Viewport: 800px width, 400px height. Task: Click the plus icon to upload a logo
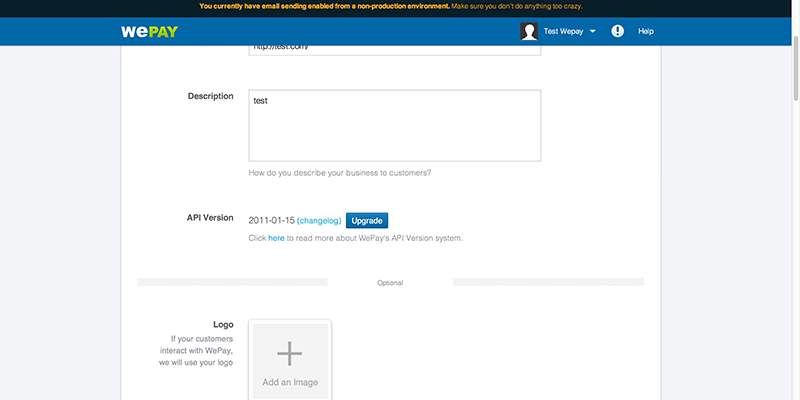290,352
